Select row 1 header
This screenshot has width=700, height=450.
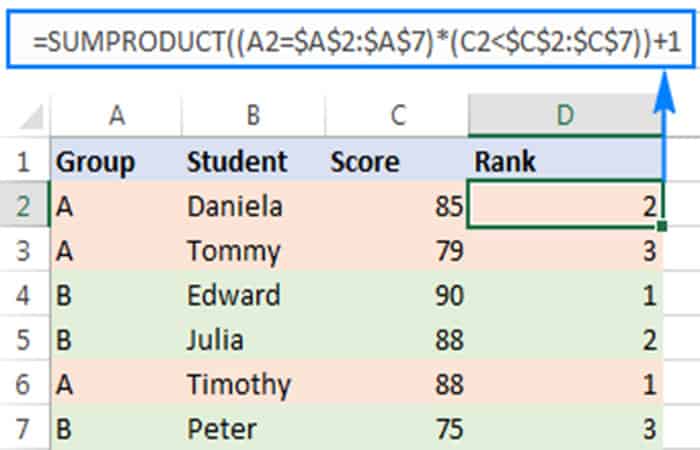point(25,161)
